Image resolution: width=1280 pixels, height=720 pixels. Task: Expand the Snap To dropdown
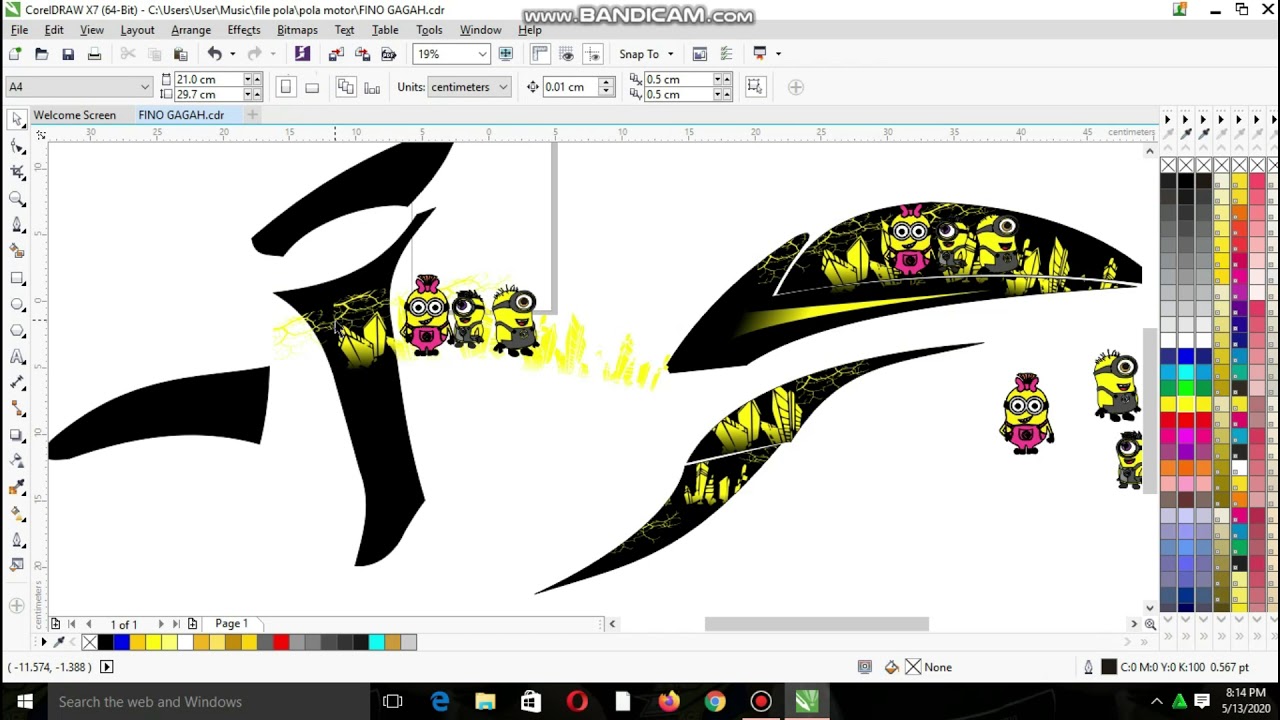point(670,54)
